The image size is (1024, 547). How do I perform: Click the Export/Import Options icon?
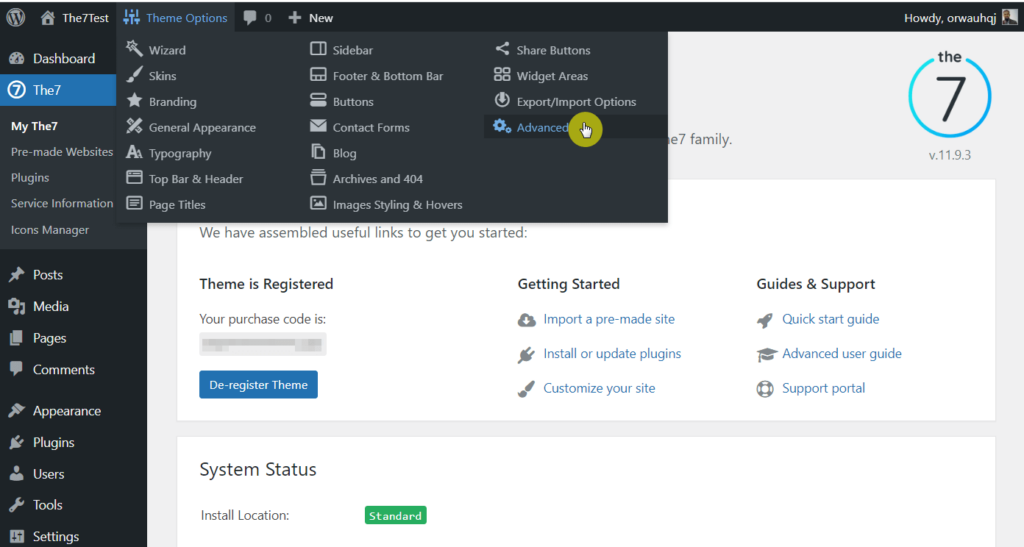(502, 101)
